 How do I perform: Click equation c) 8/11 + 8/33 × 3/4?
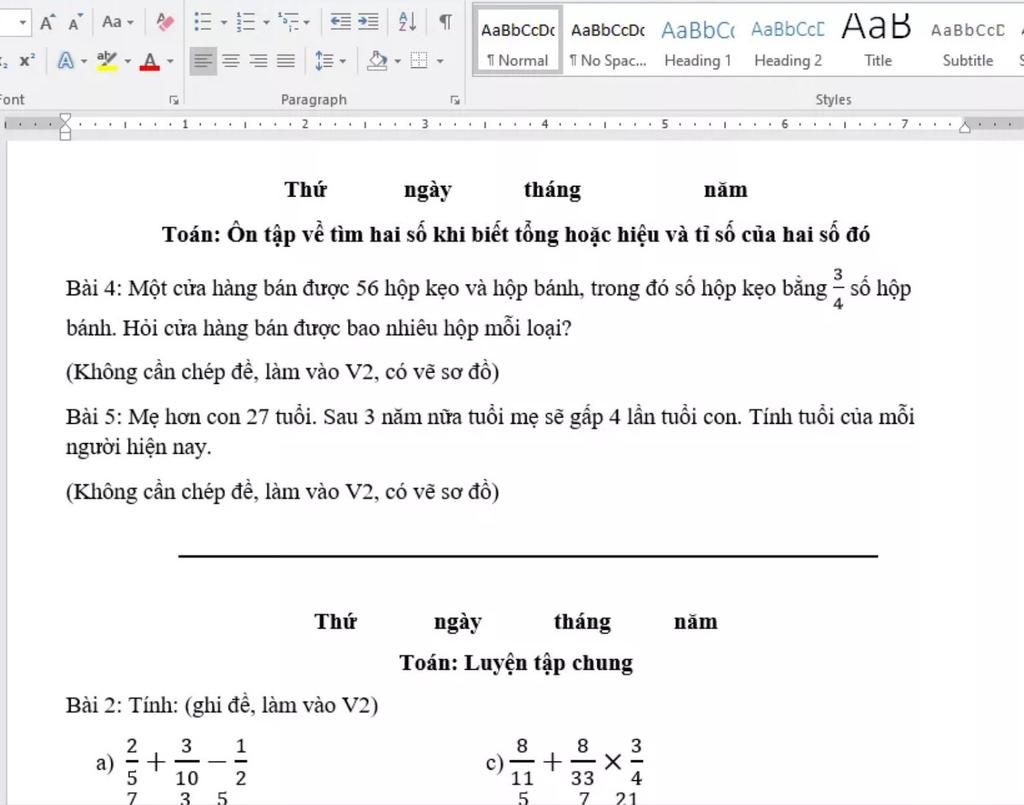click(565, 762)
